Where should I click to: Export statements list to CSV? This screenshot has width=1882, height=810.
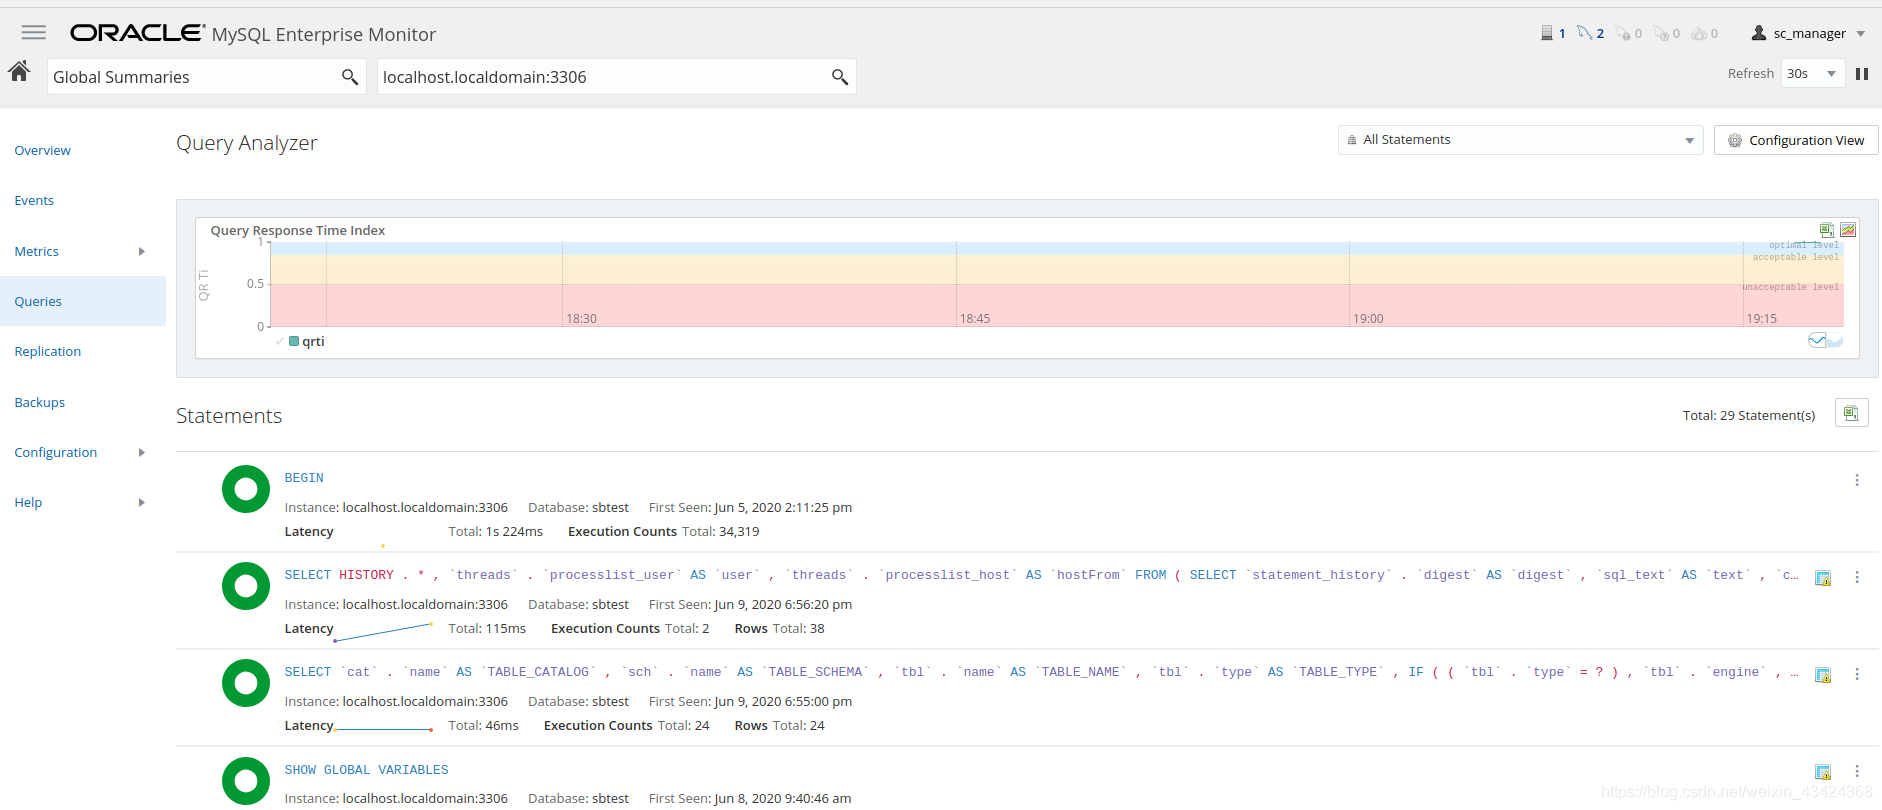pos(1851,413)
